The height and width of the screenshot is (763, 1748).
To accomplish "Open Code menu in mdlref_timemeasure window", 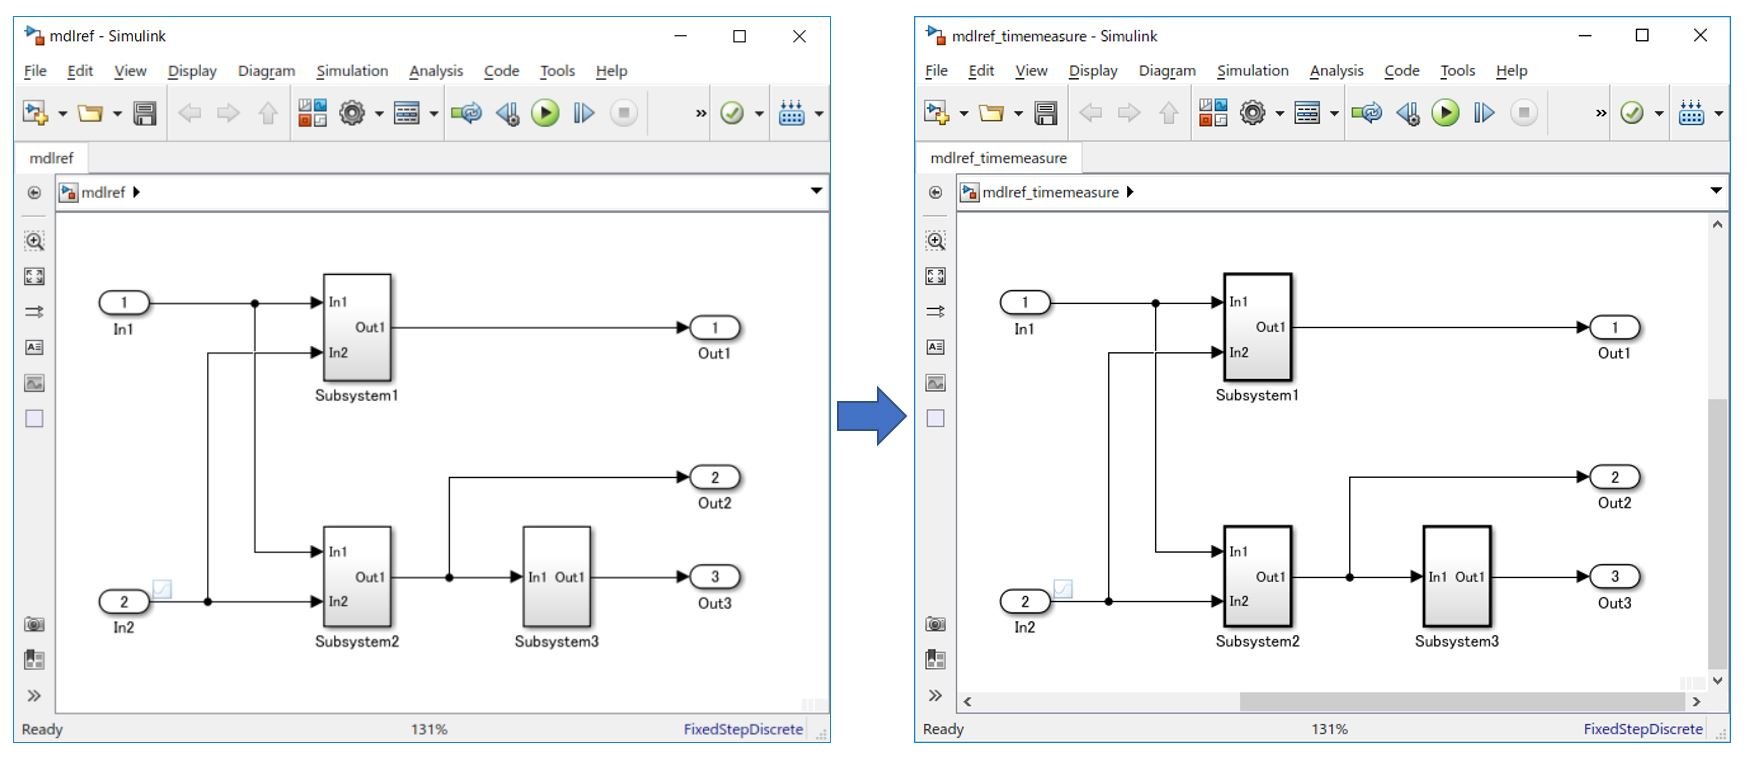I will coord(1402,71).
